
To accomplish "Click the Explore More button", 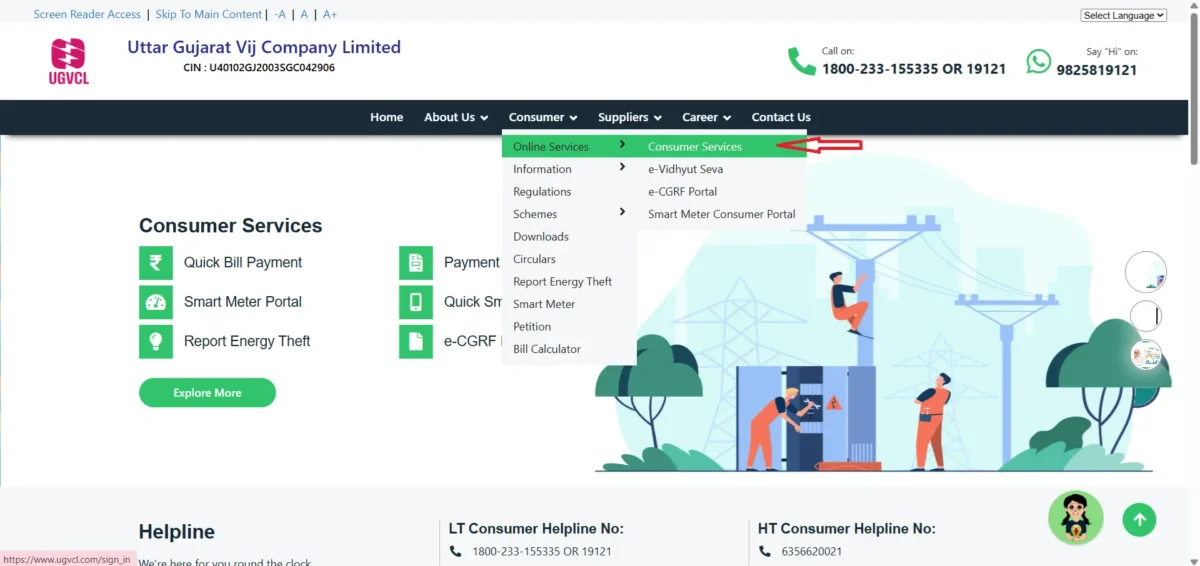I will (207, 393).
